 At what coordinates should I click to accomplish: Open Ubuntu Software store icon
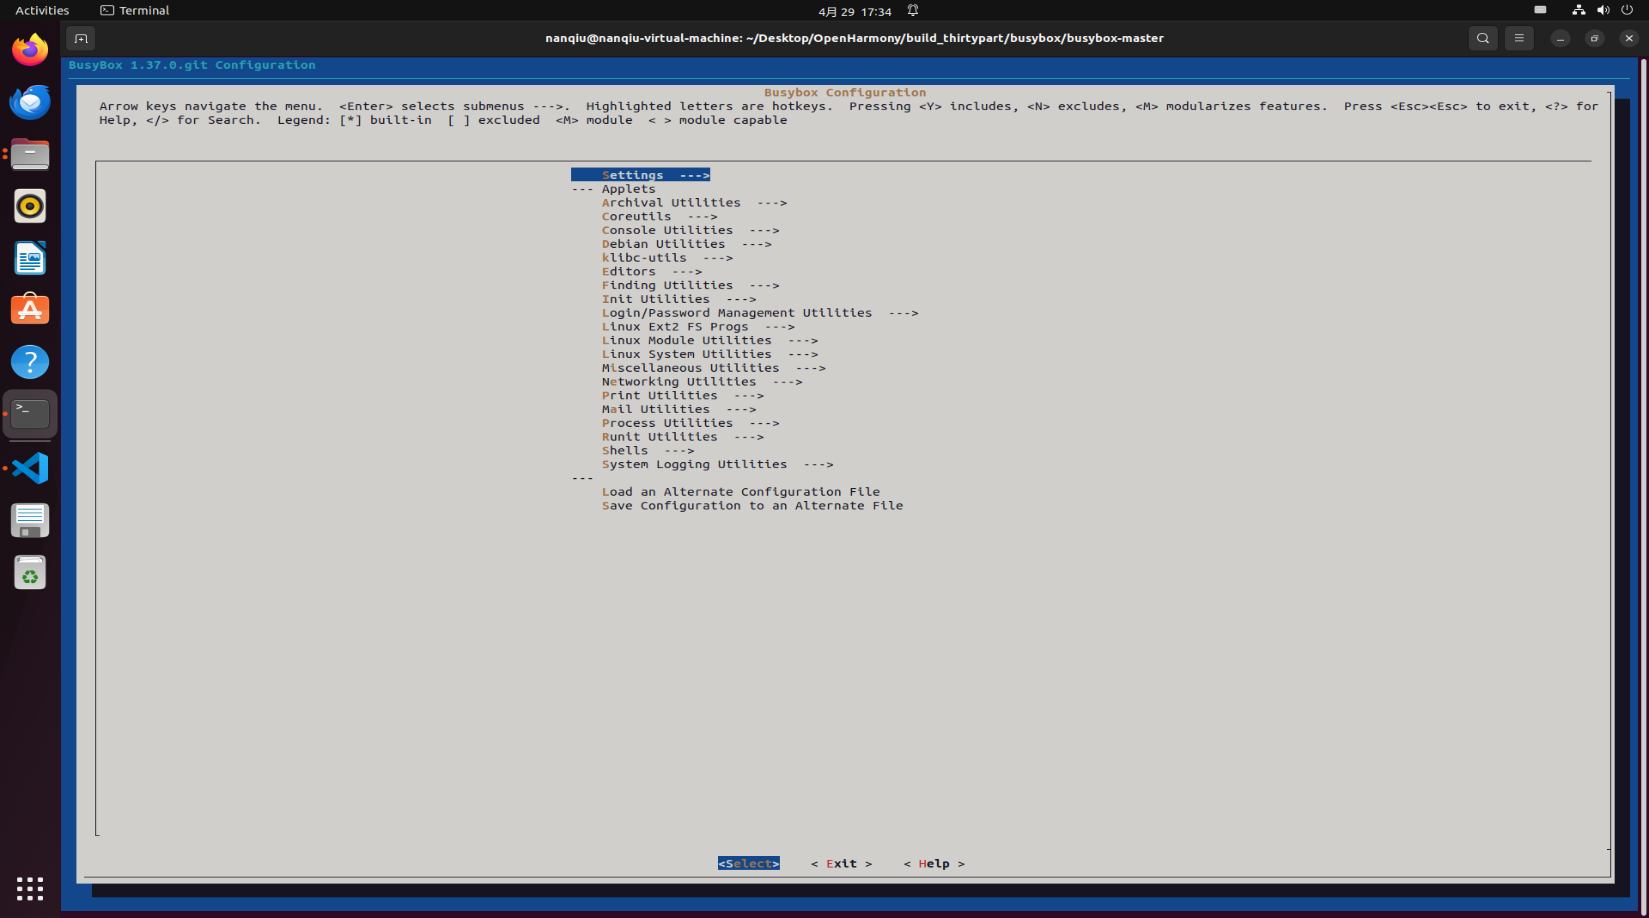[30, 310]
